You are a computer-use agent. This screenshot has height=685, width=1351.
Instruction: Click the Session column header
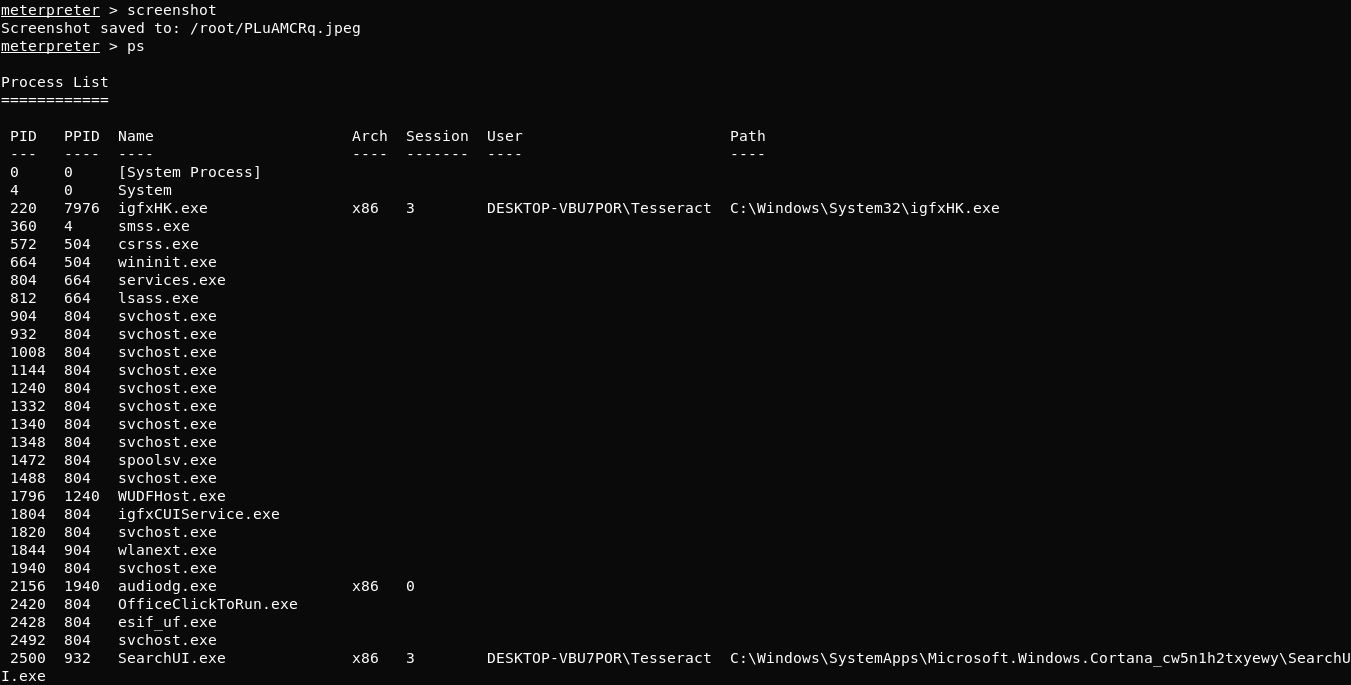pos(437,136)
